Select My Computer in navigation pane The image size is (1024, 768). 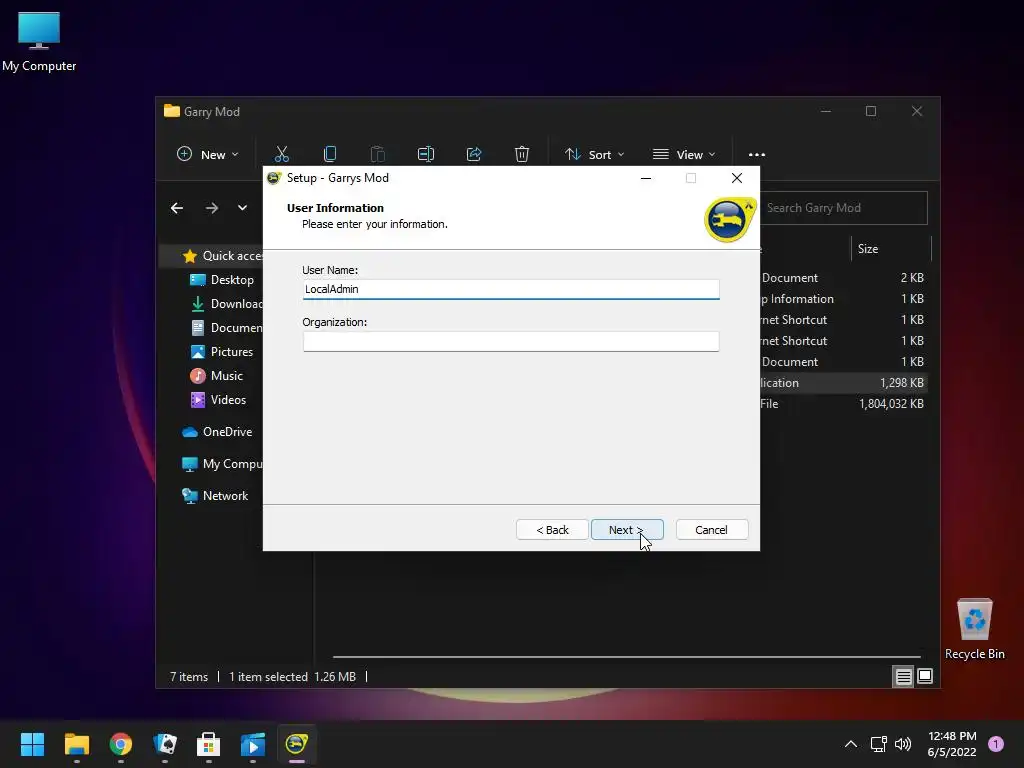point(222,464)
